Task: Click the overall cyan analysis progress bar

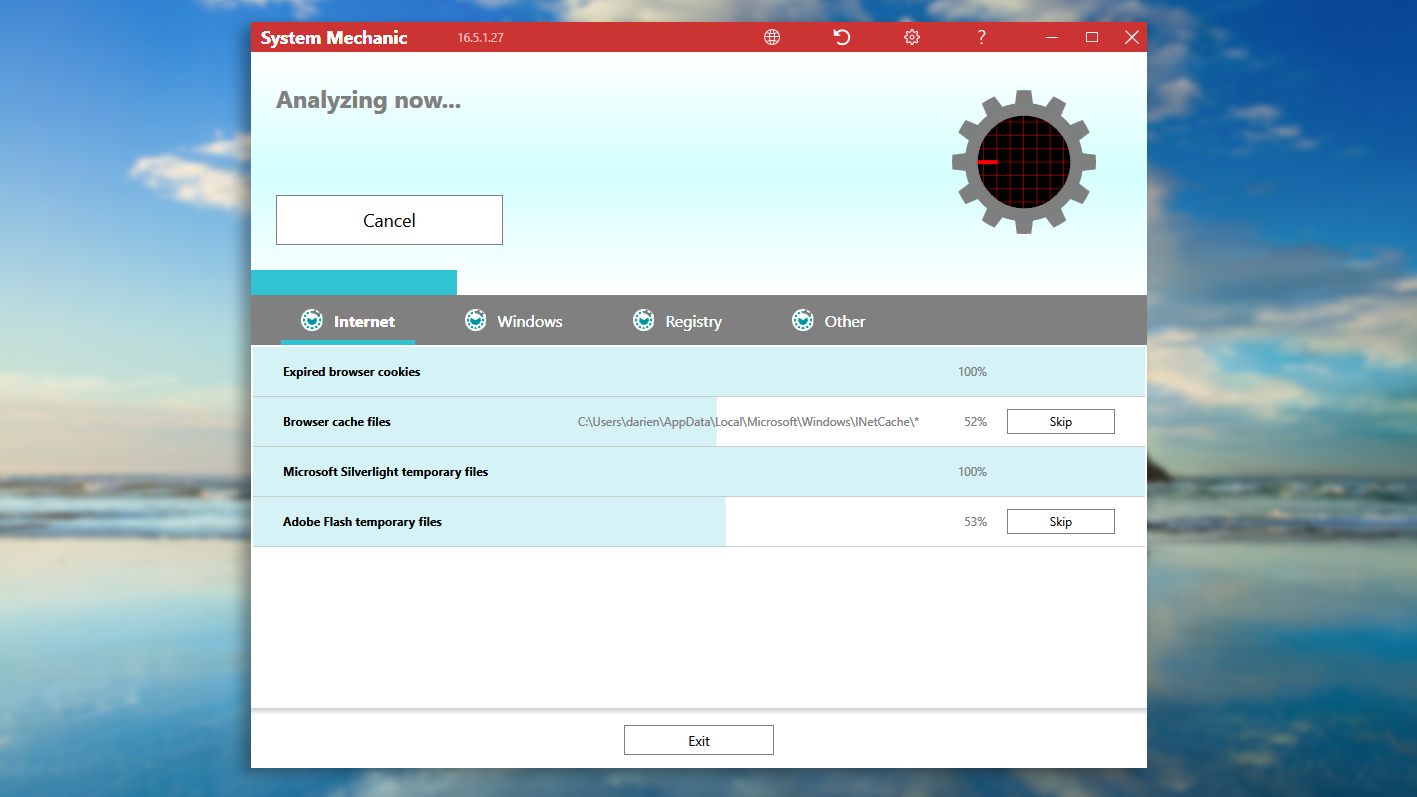Action: pyautogui.click(x=354, y=282)
